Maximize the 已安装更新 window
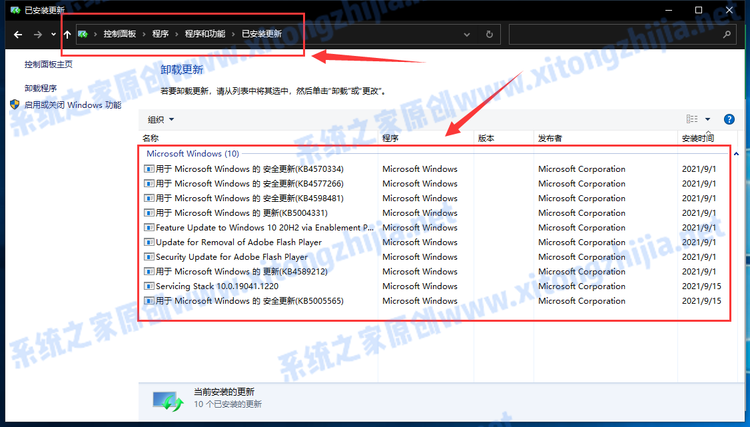 click(x=698, y=10)
